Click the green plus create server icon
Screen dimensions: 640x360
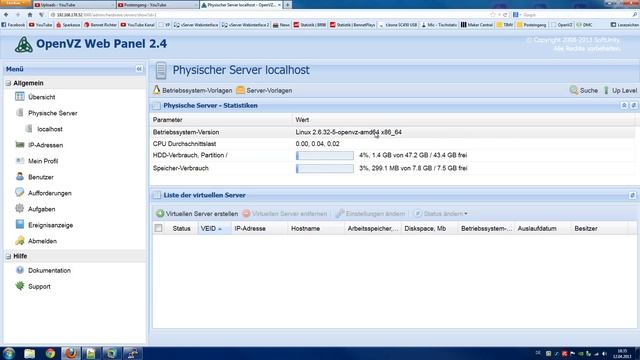pyautogui.click(x=160, y=213)
